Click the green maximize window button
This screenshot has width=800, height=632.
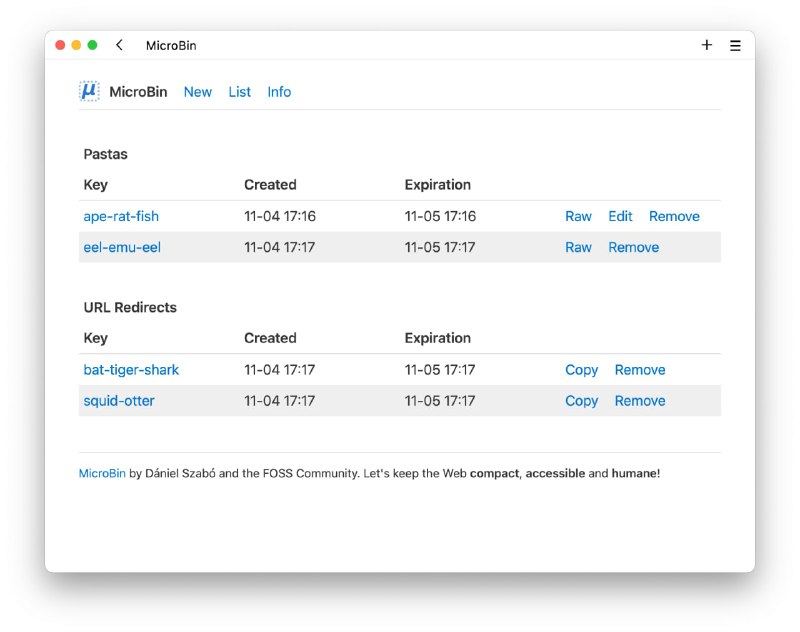point(92,45)
